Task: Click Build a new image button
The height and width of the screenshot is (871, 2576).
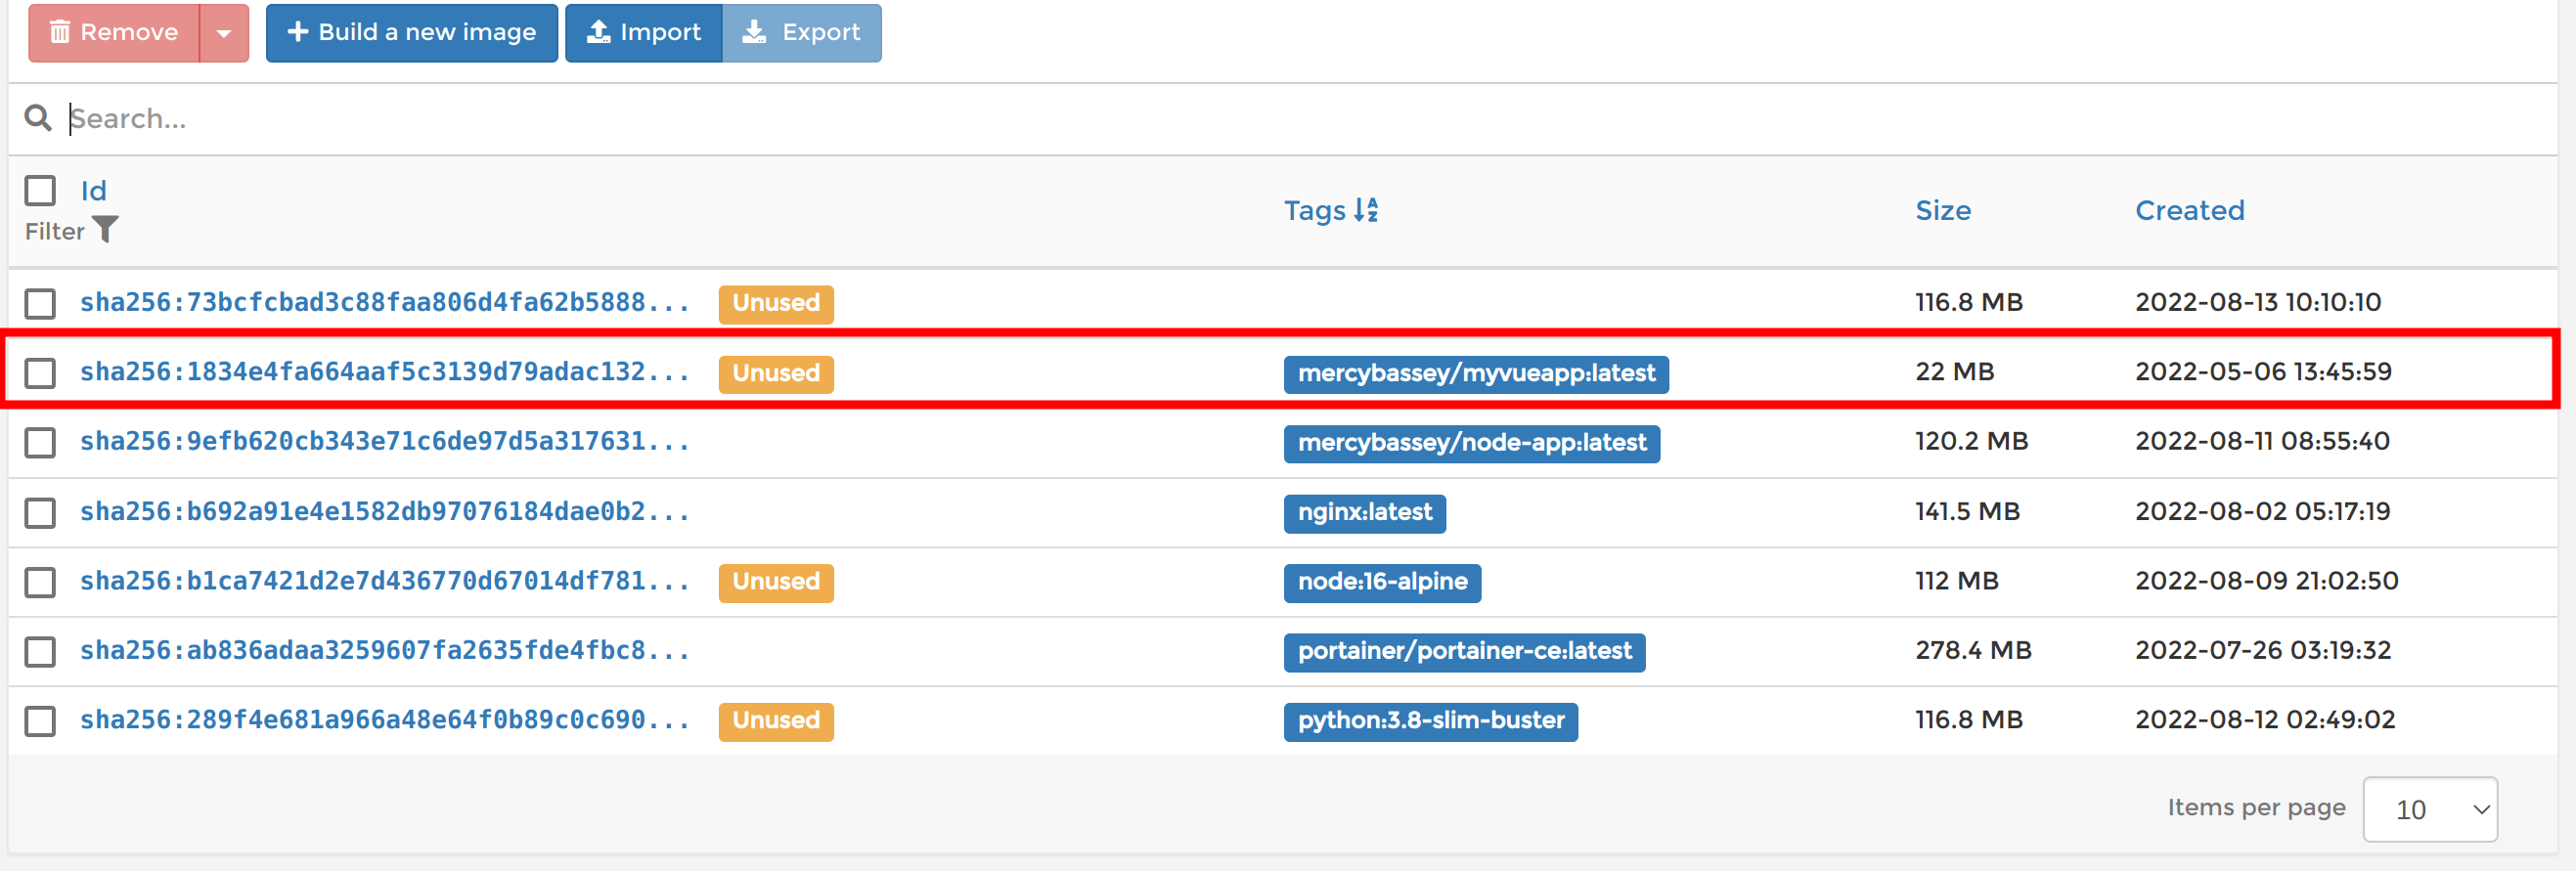Action: click(411, 33)
